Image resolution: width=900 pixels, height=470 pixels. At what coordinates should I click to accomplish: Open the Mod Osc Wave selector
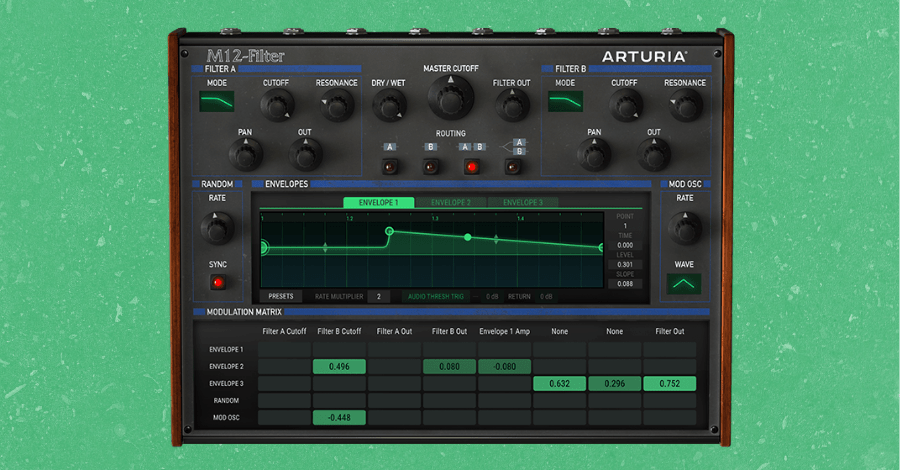point(684,284)
